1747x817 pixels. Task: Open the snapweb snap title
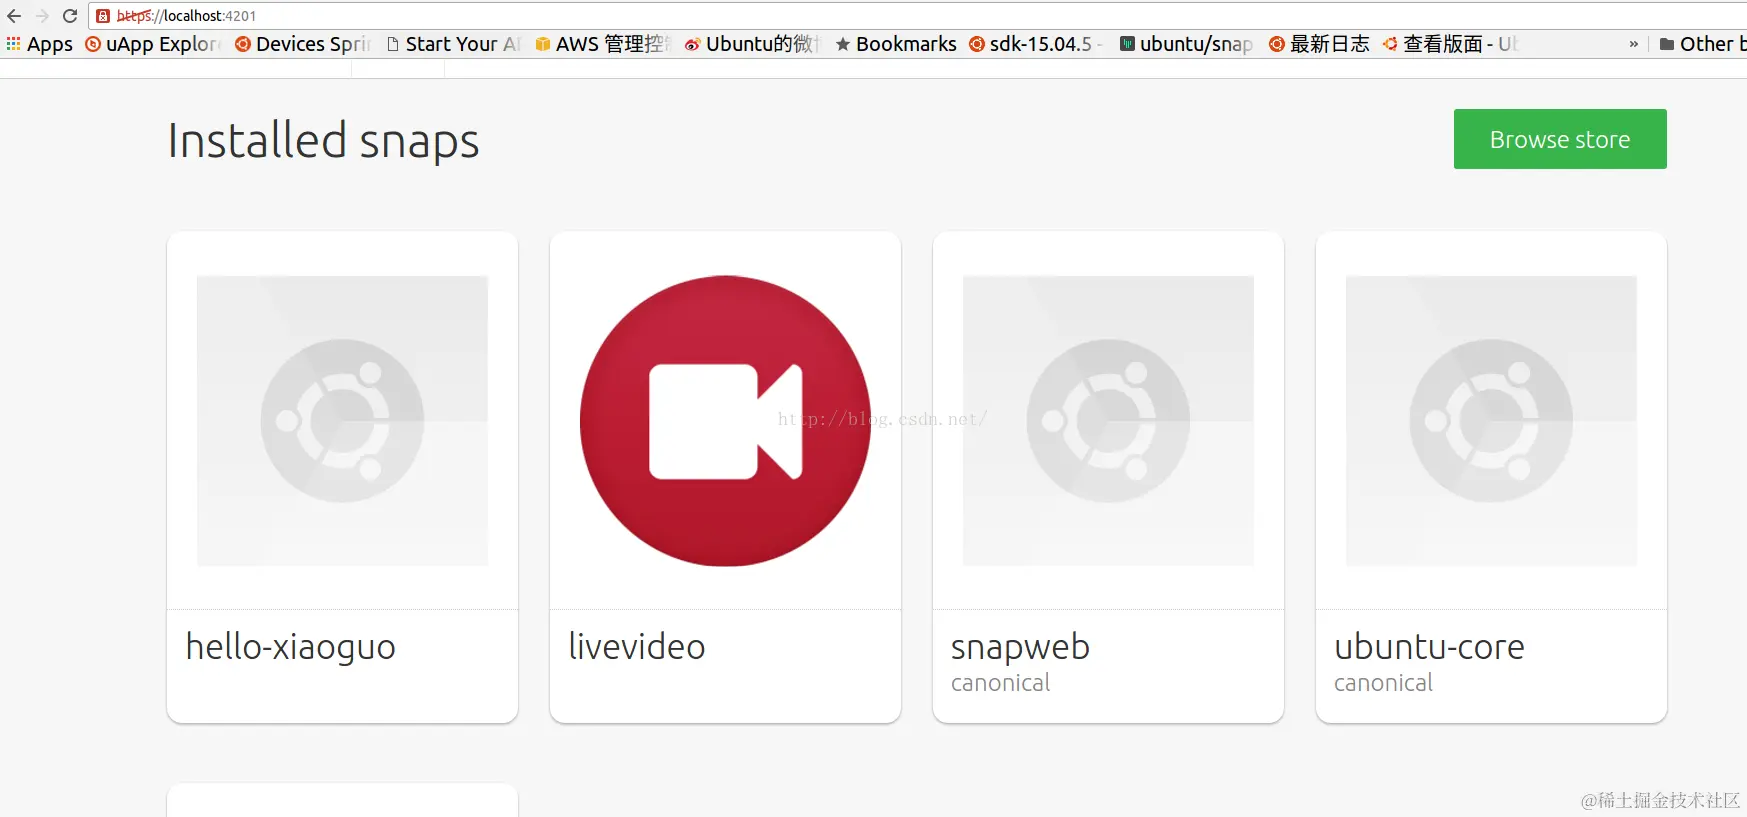click(x=1020, y=647)
